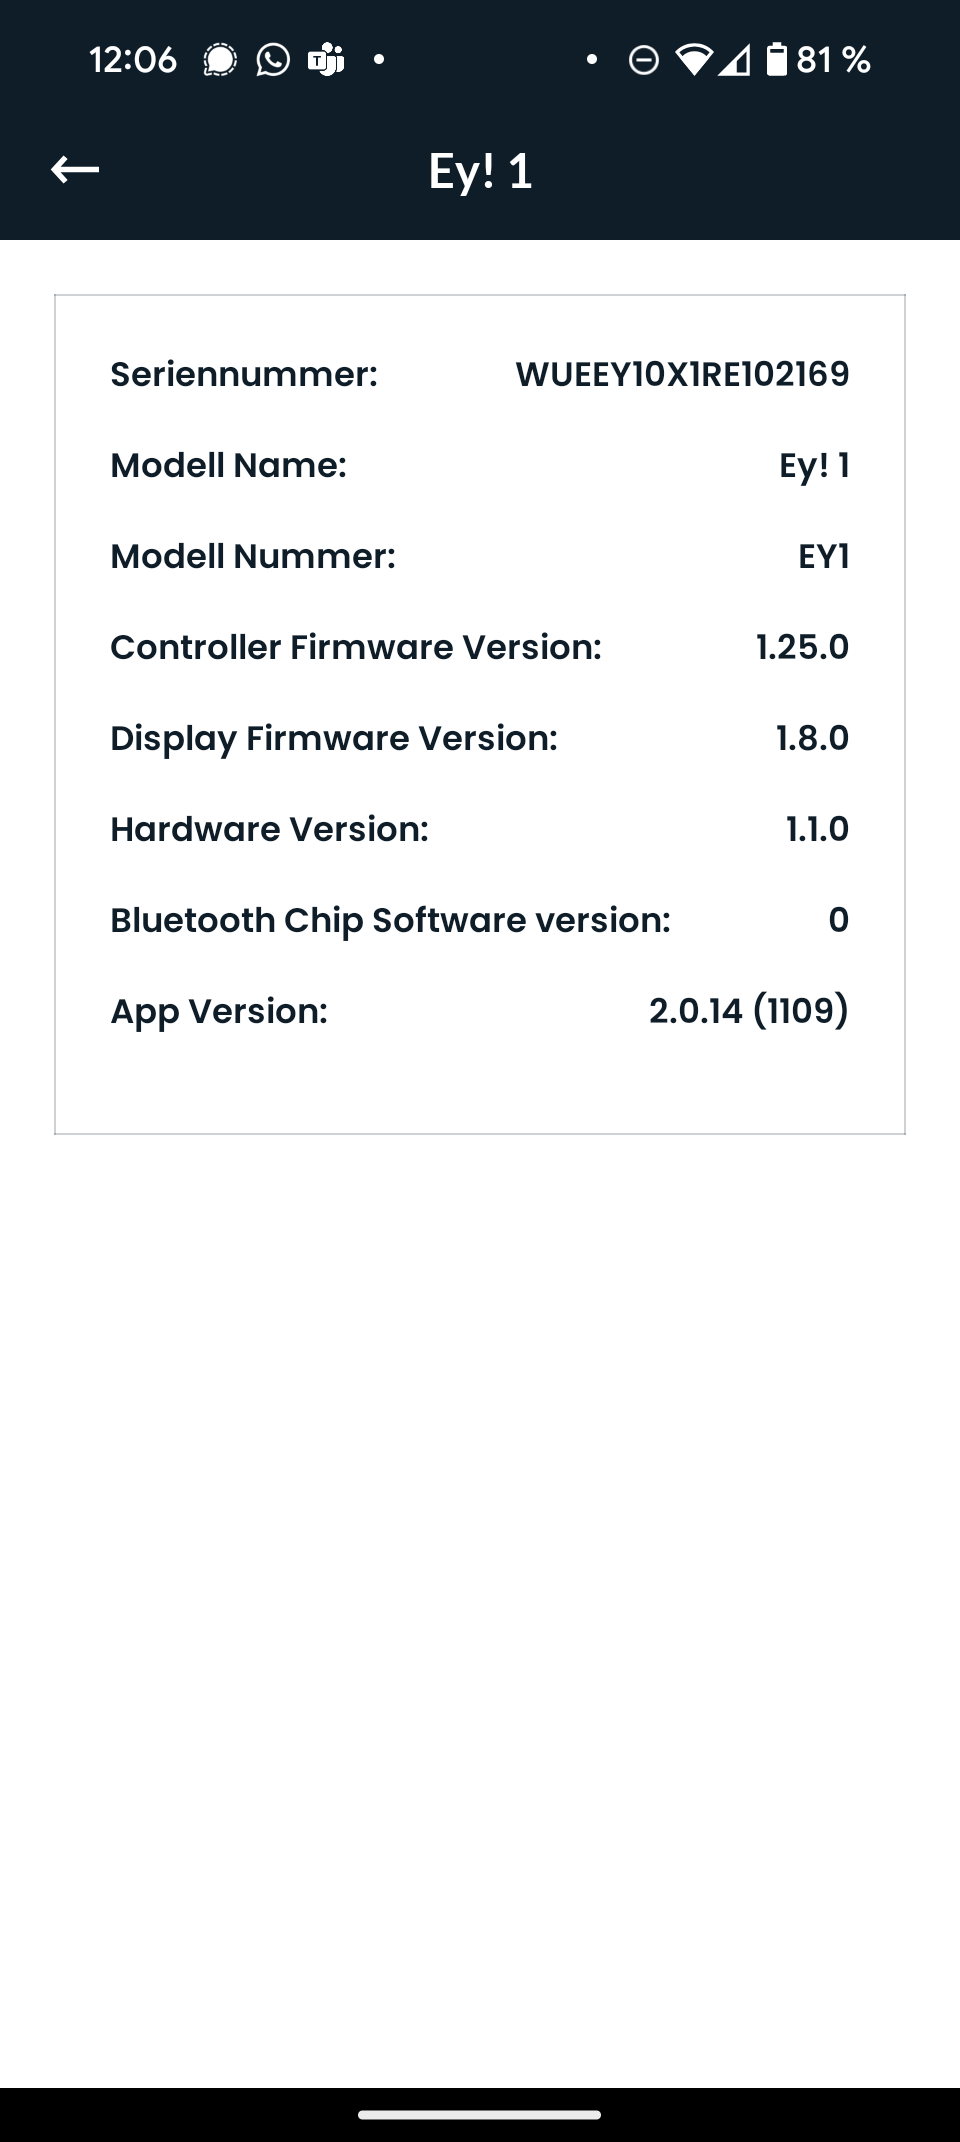The image size is (960, 2142).
Task: Tap the back arrow icon
Action: pos(75,170)
